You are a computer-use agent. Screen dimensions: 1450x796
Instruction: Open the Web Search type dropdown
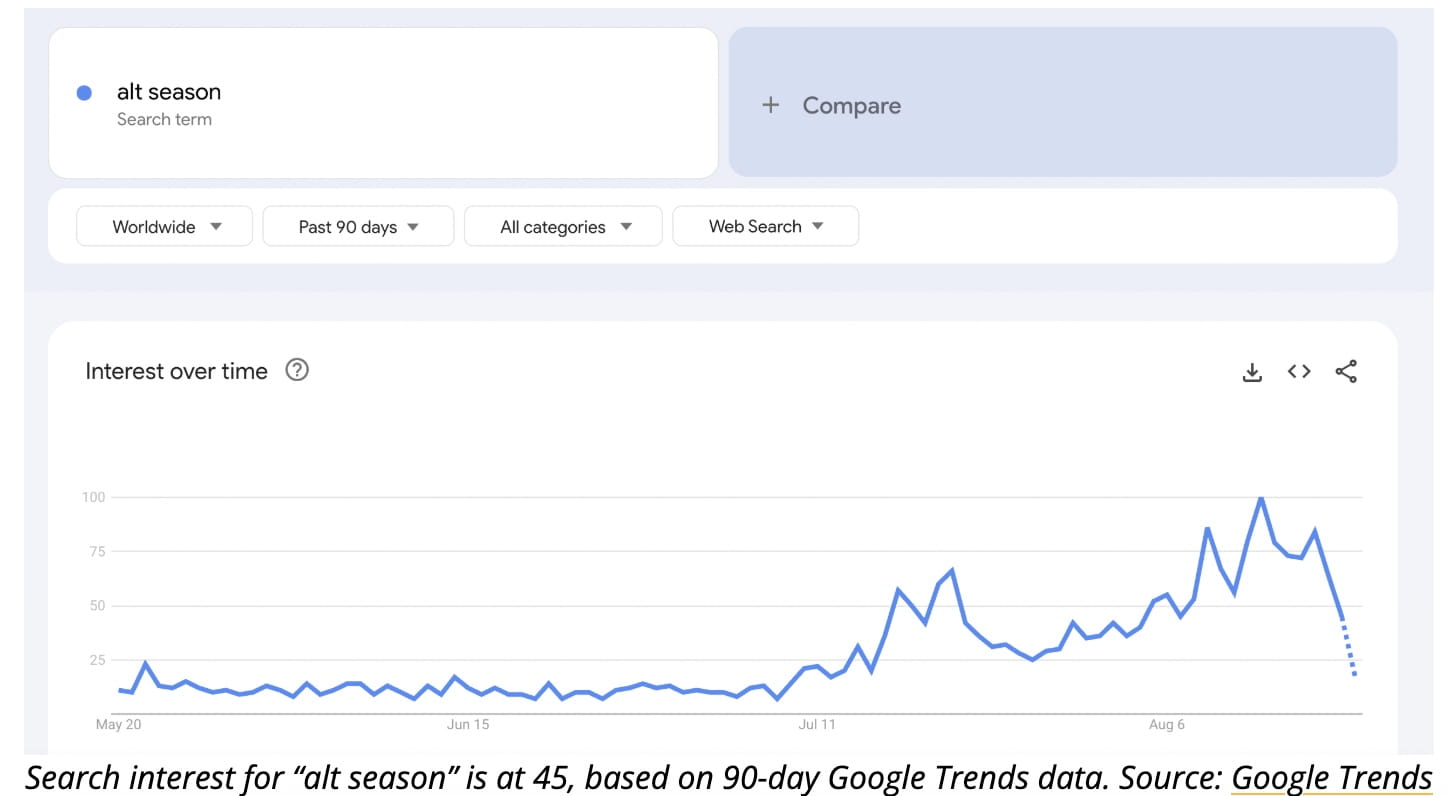coord(765,226)
